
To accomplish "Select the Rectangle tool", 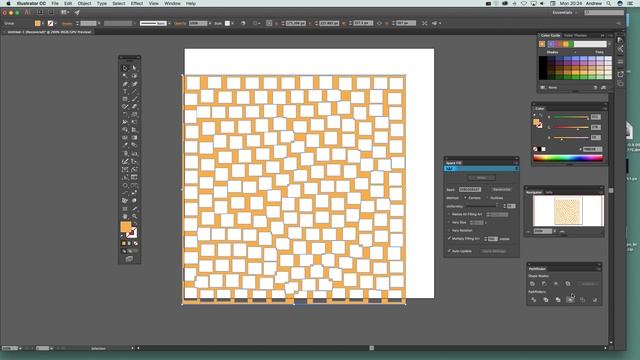I will tap(125, 99).
